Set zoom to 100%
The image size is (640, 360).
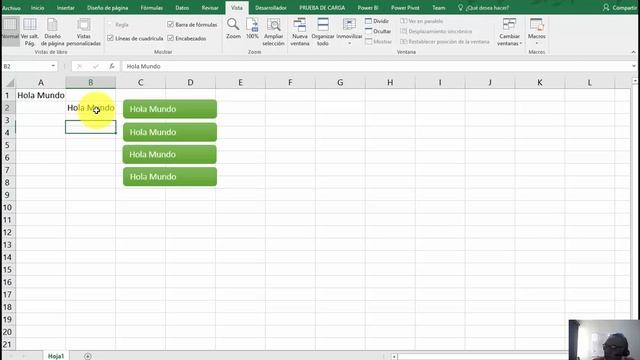tap(252, 29)
